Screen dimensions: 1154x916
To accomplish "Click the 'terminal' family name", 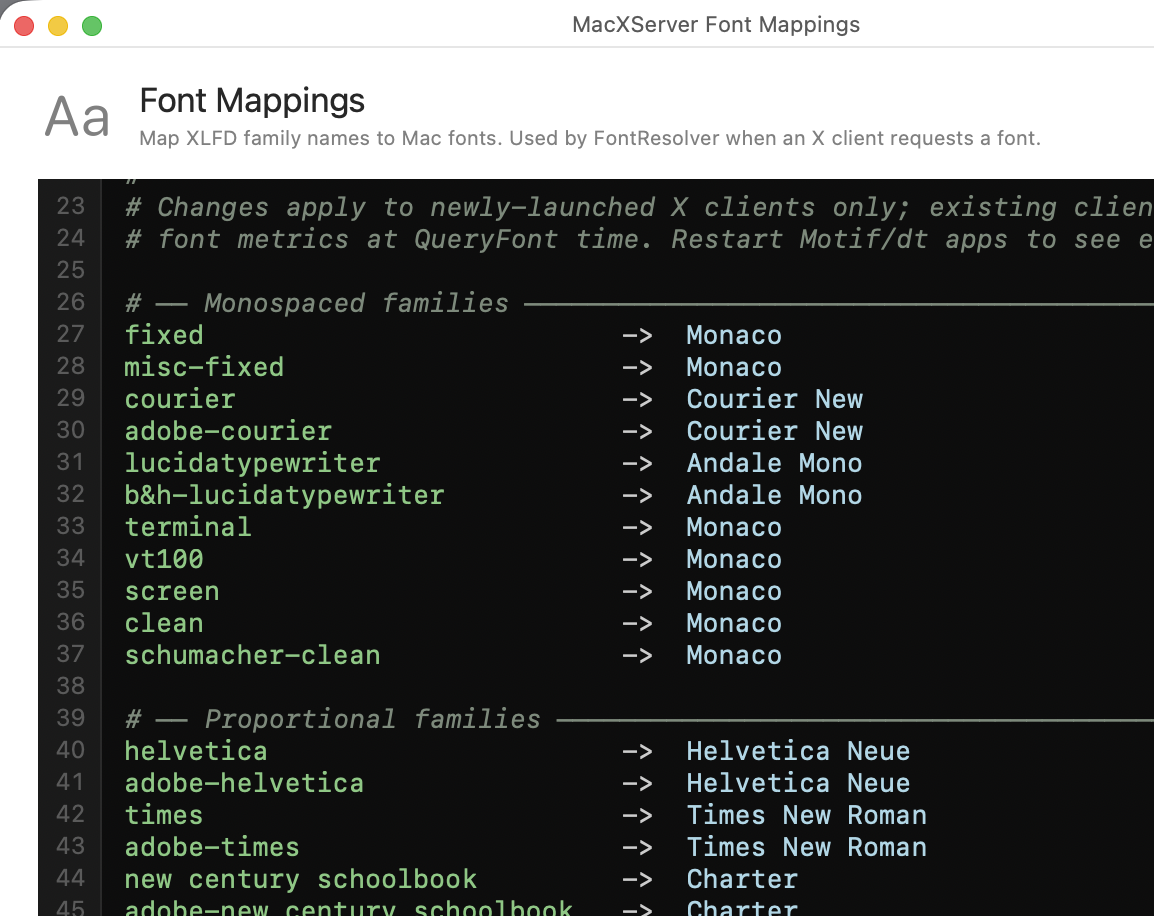I will coord(188,527).
